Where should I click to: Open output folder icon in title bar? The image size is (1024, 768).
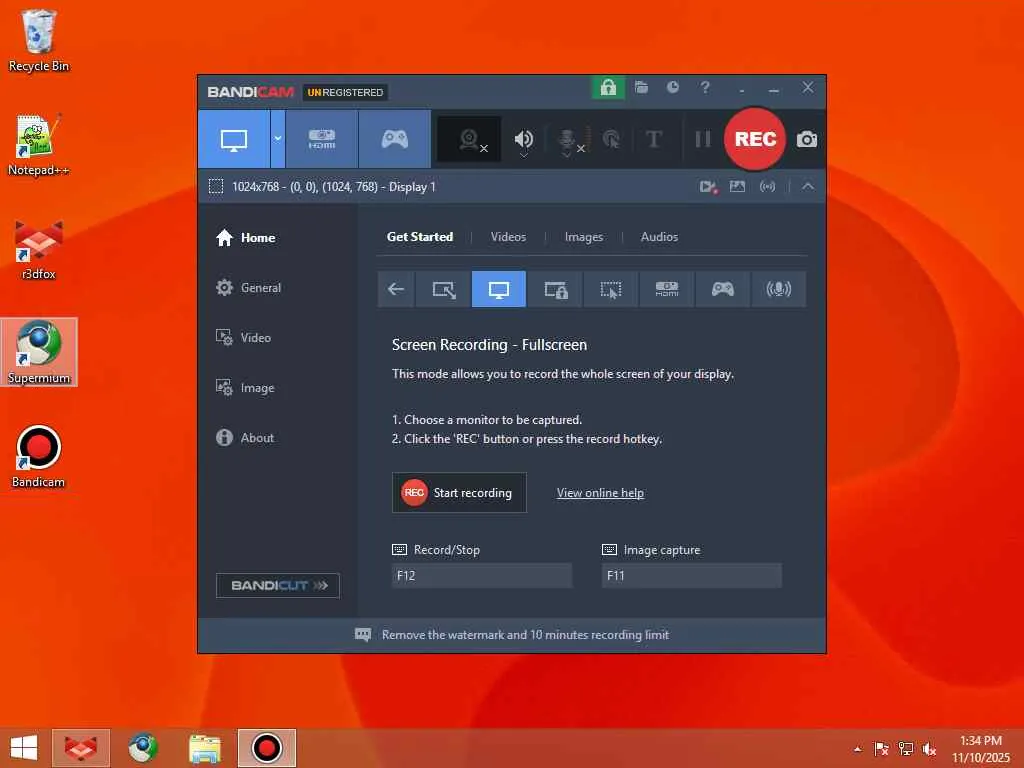[641, 88]
